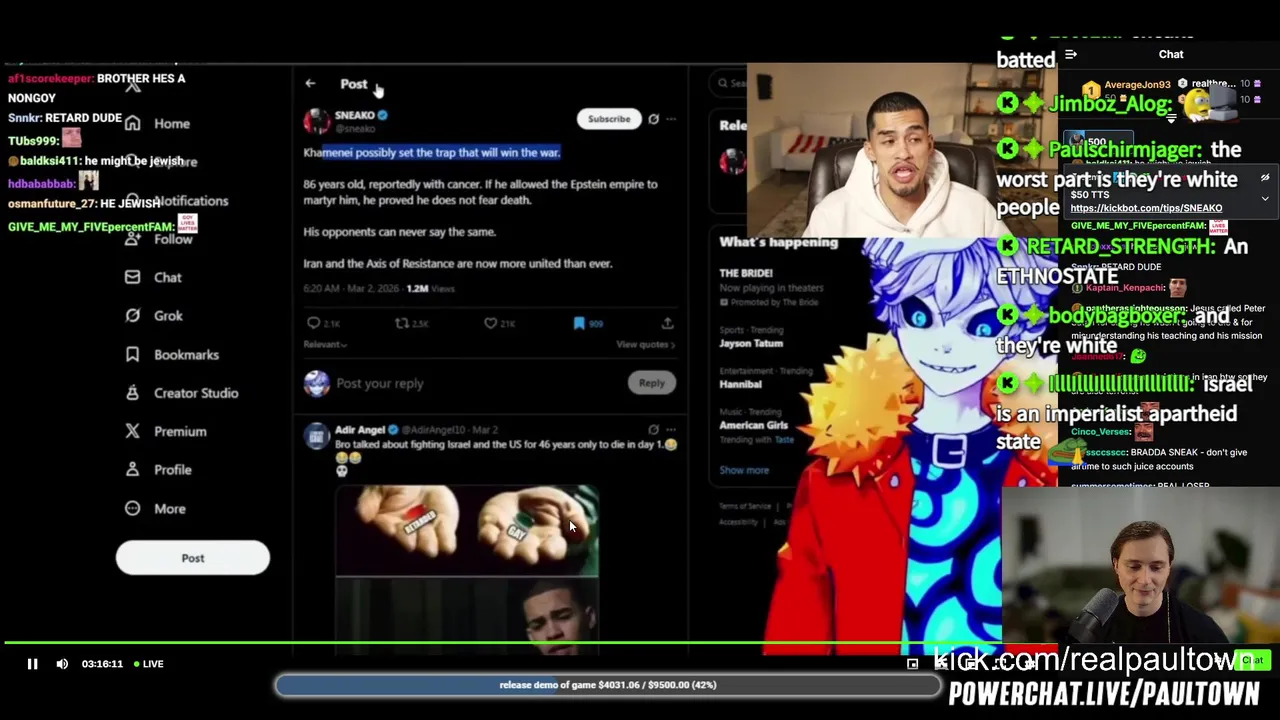Viewport: 1280px width, 720px height.
Task: Click the white Post button in sidebar
Action: pyautogui.click(x=193, y=558)
